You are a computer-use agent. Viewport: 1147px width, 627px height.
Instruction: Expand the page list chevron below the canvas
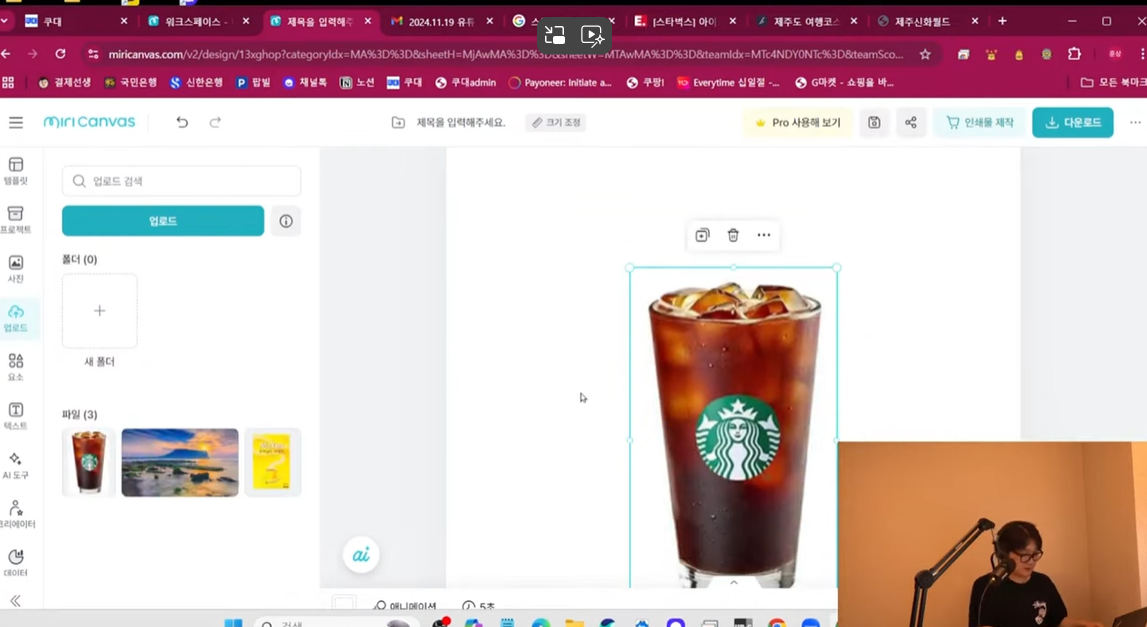click(x=734, y=582)
